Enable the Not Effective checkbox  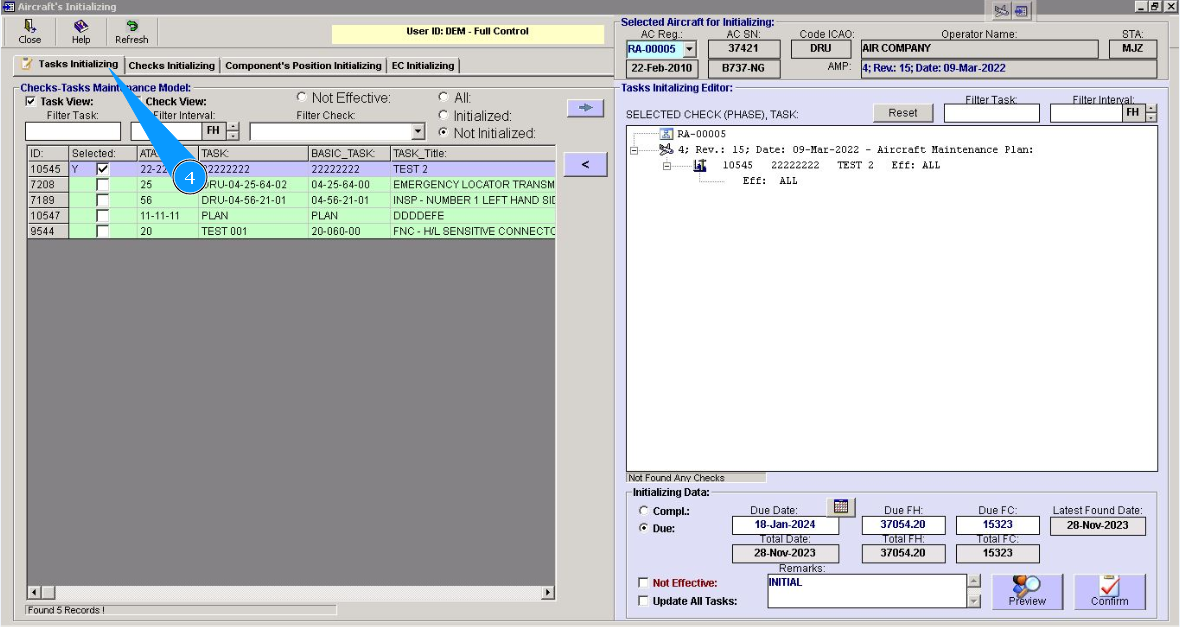(643, 583)
